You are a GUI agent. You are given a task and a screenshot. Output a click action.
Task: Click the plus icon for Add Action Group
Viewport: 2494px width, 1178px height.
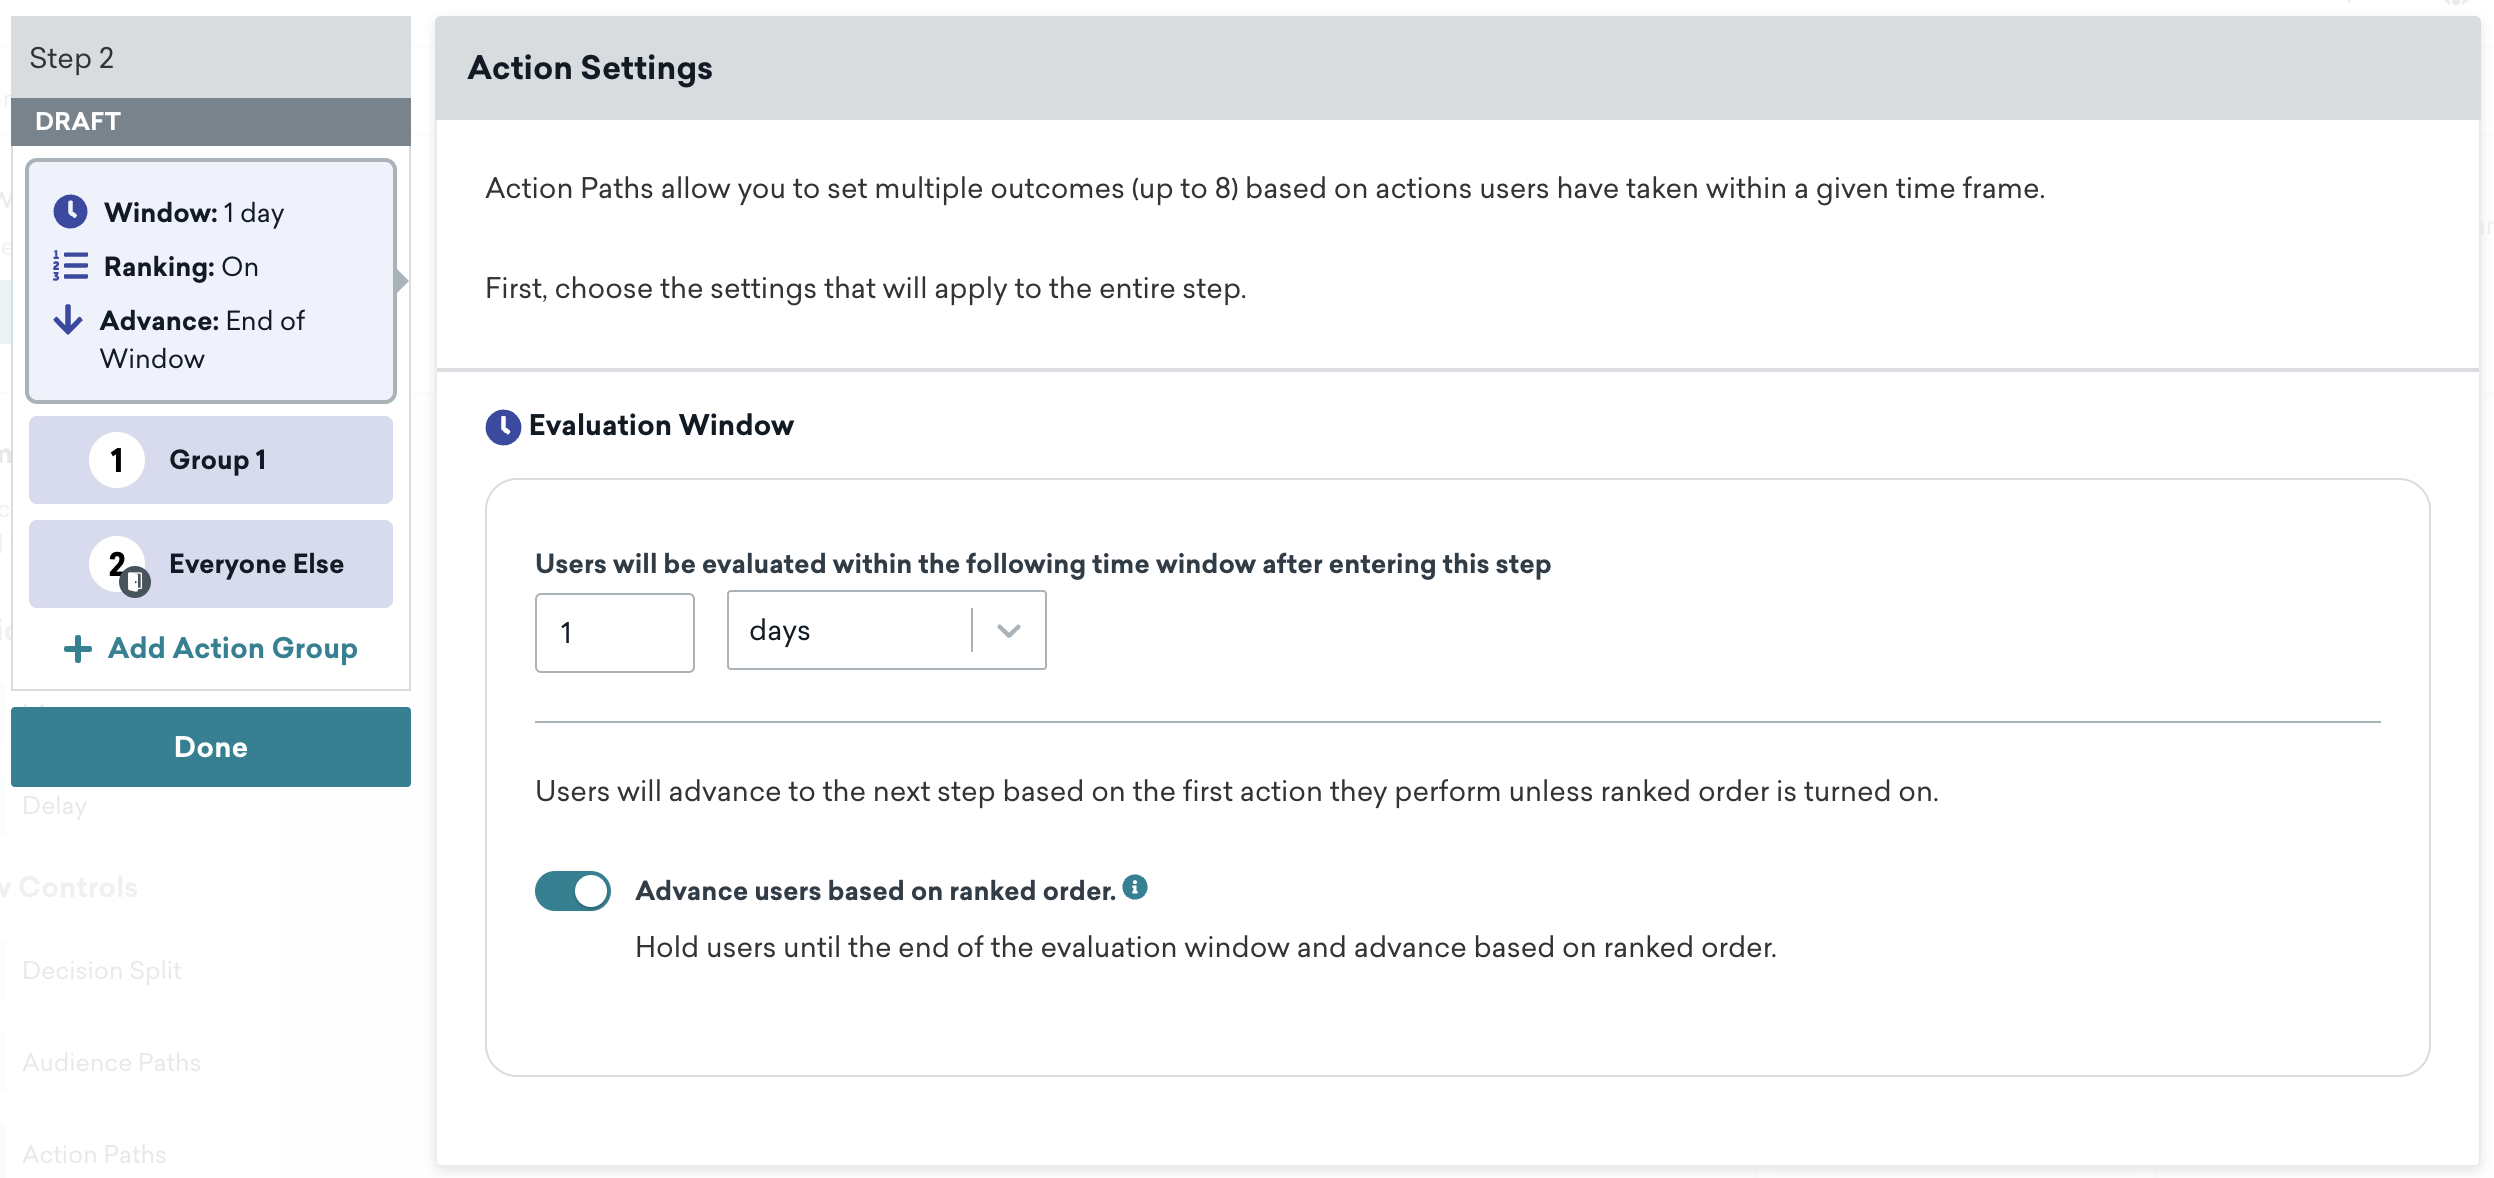coord(78,649)
